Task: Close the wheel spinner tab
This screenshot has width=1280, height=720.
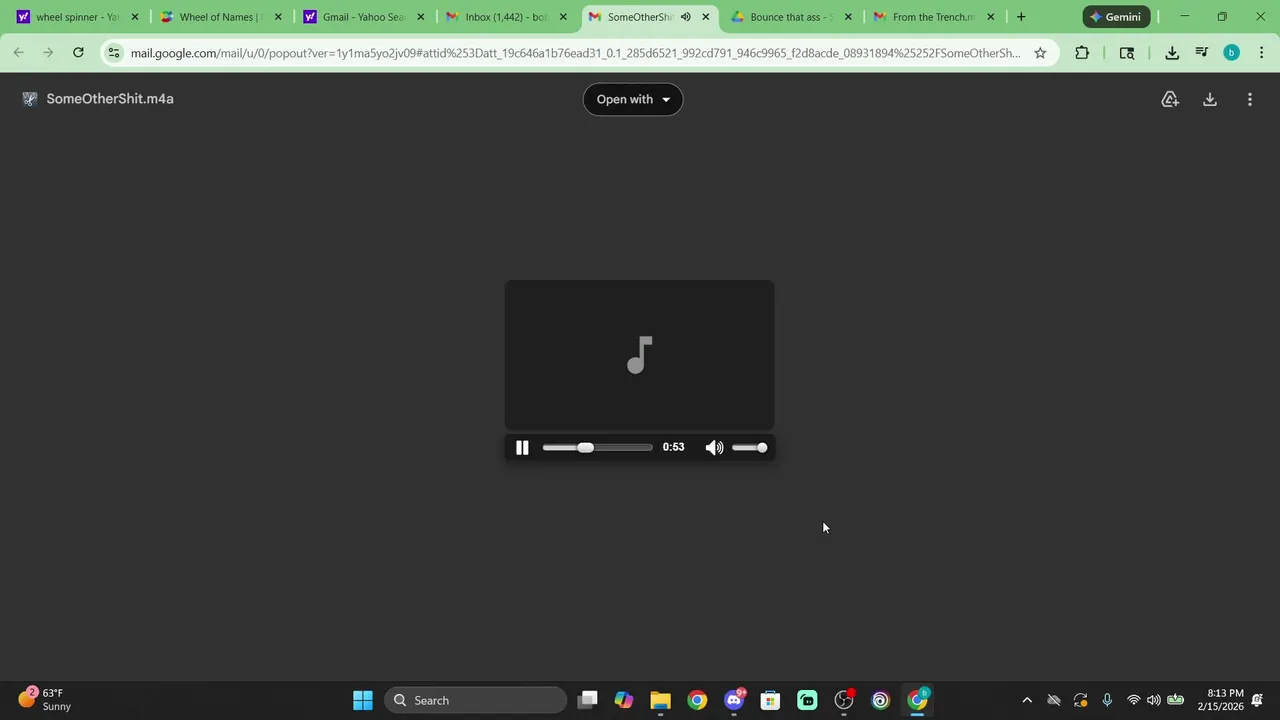Action: tap(135, 17)
